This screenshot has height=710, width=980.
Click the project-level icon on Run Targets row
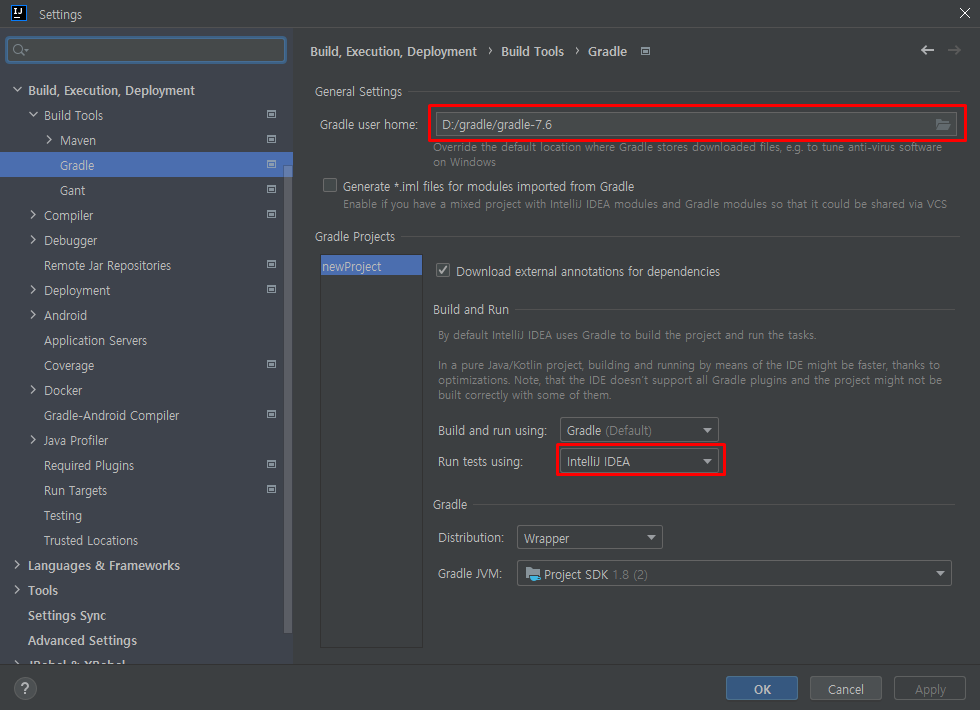[271, 489]
